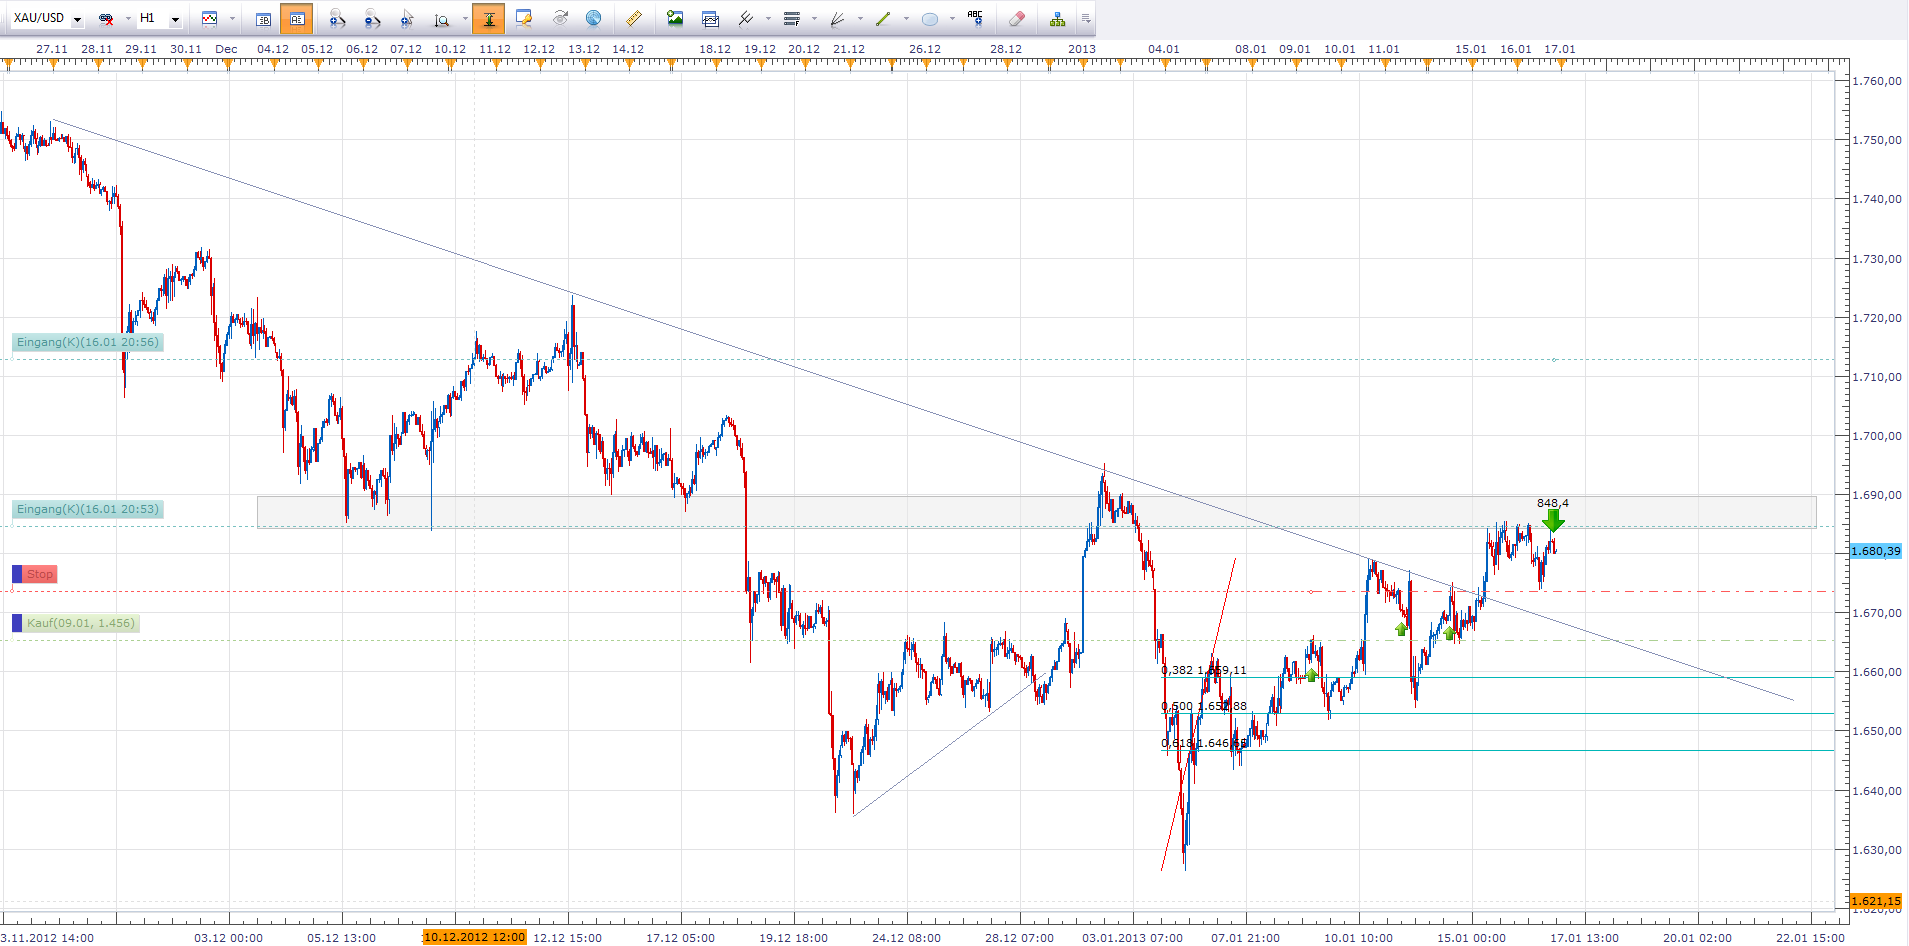
Task: Select the trend line drawing tool
Action: [883, 19]
